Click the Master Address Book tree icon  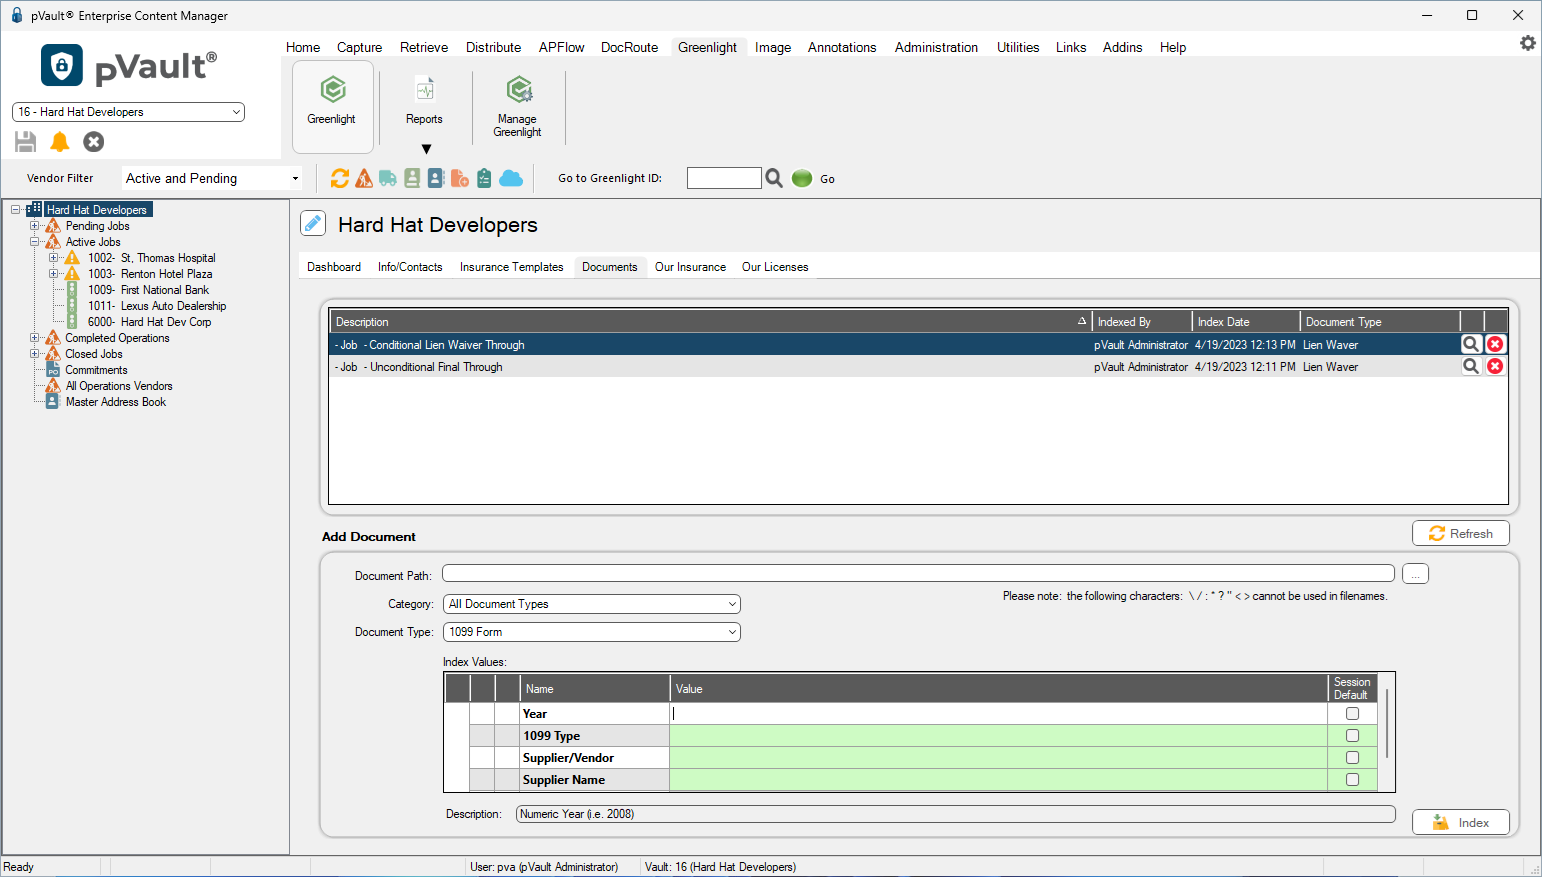(53, 402)
